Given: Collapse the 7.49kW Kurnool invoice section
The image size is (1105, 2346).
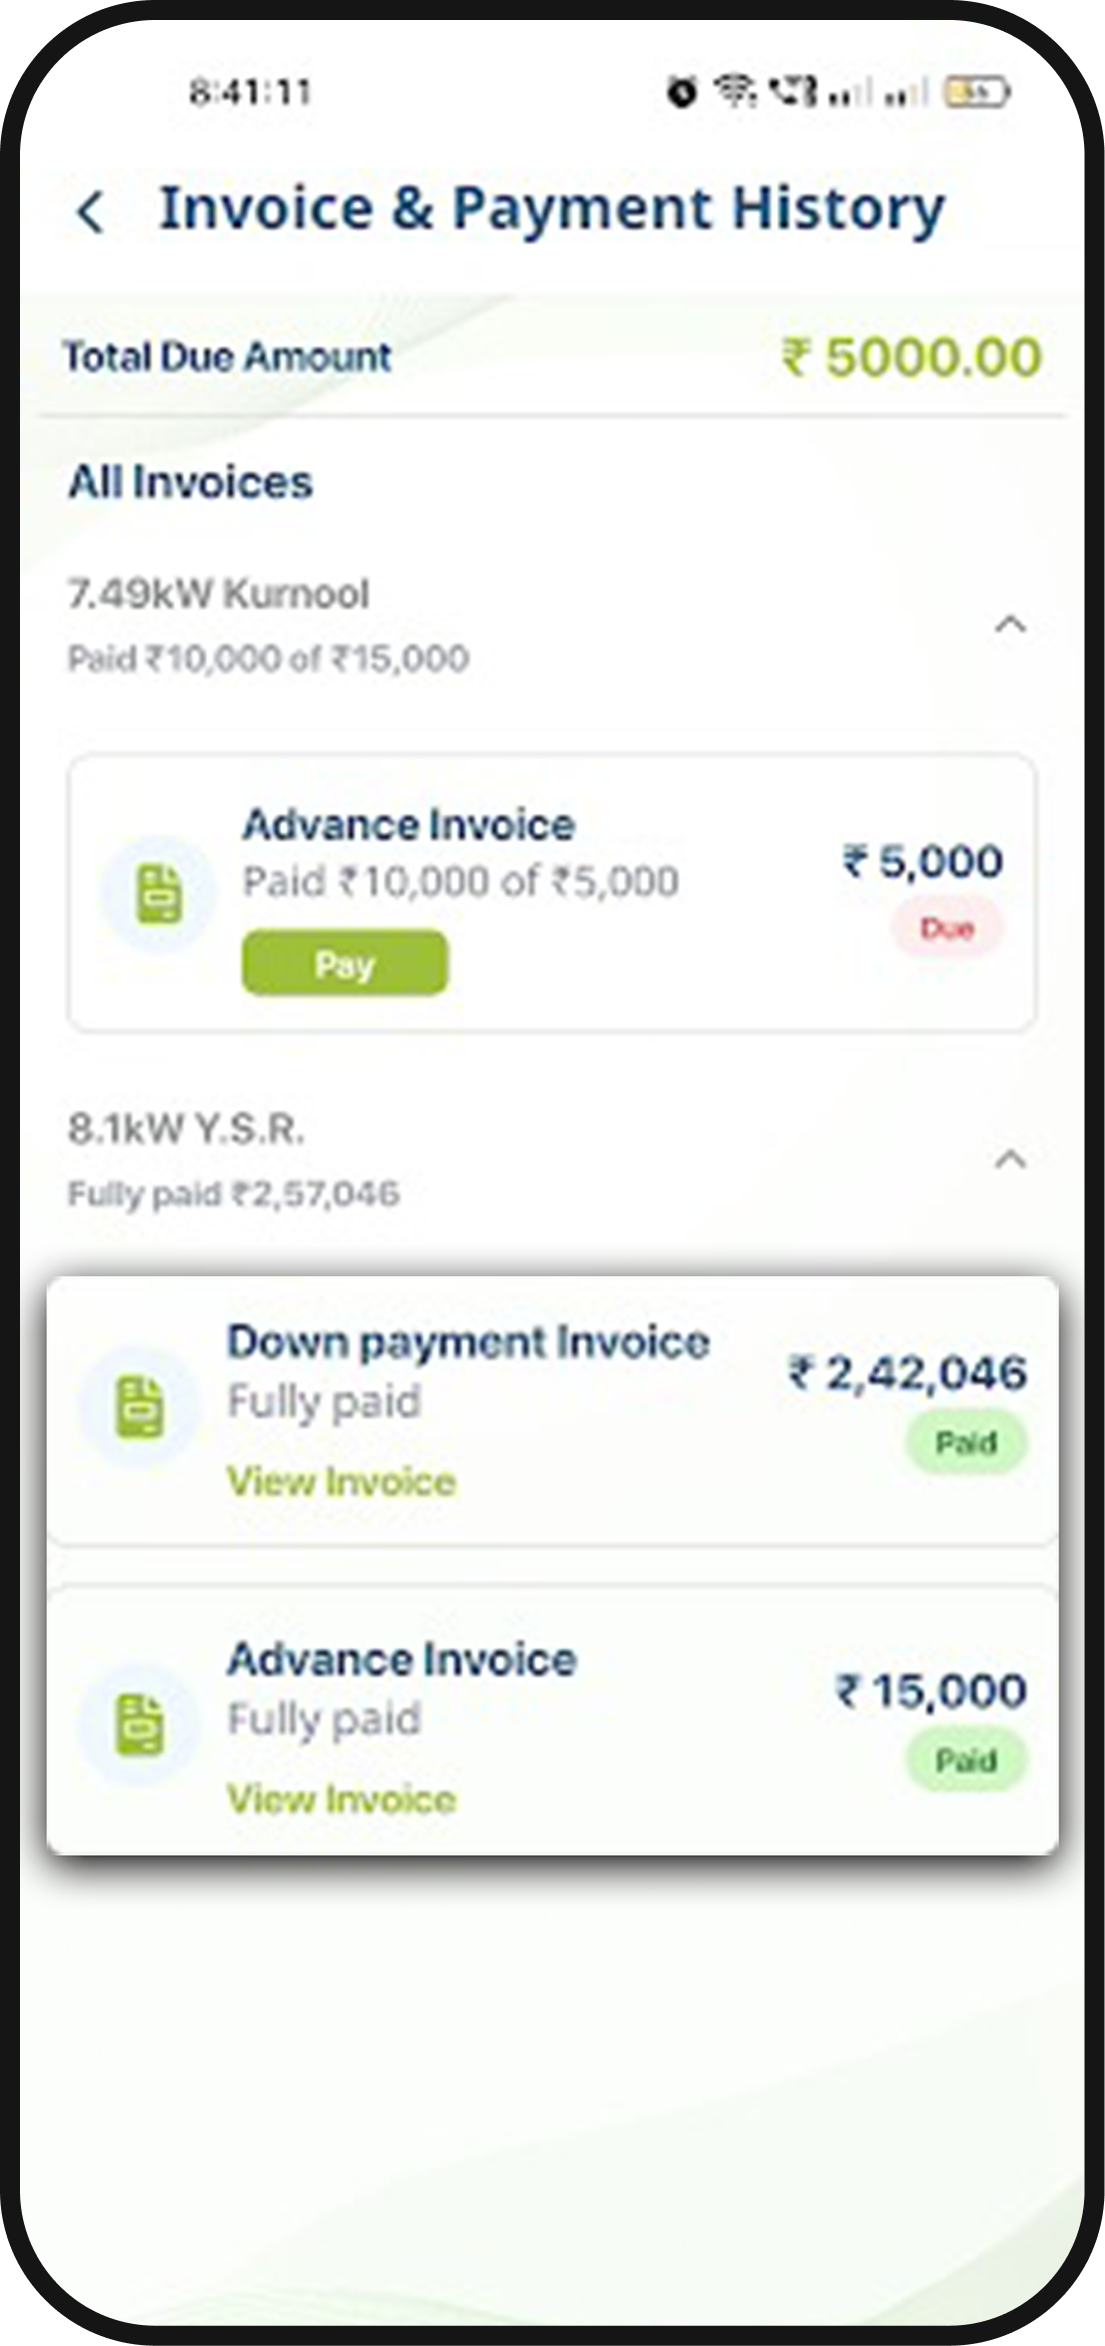Looking at the screenshot, I should (1011, 625).
